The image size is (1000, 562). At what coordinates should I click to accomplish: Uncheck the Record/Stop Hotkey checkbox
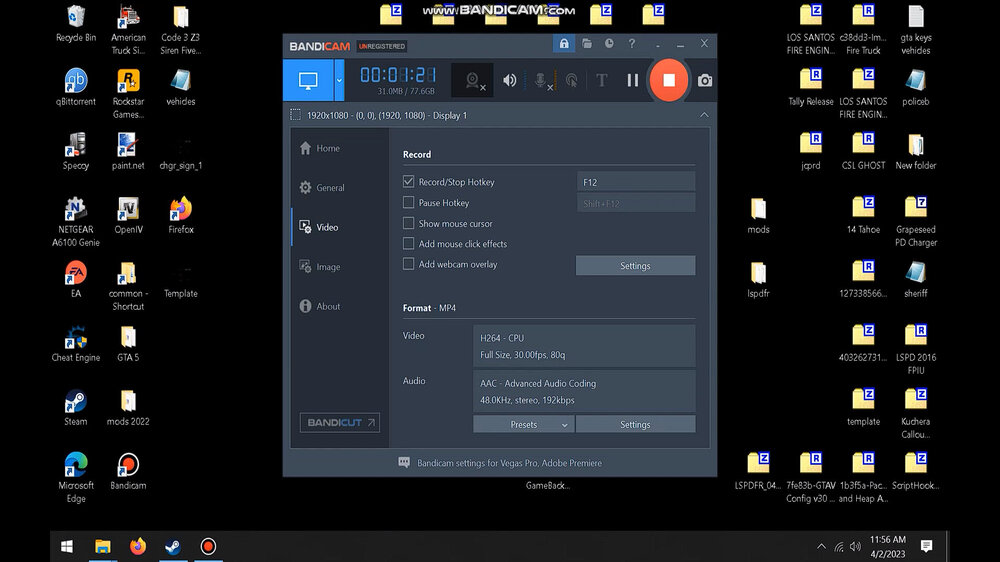pyautogui.click(x=408, y=182)
